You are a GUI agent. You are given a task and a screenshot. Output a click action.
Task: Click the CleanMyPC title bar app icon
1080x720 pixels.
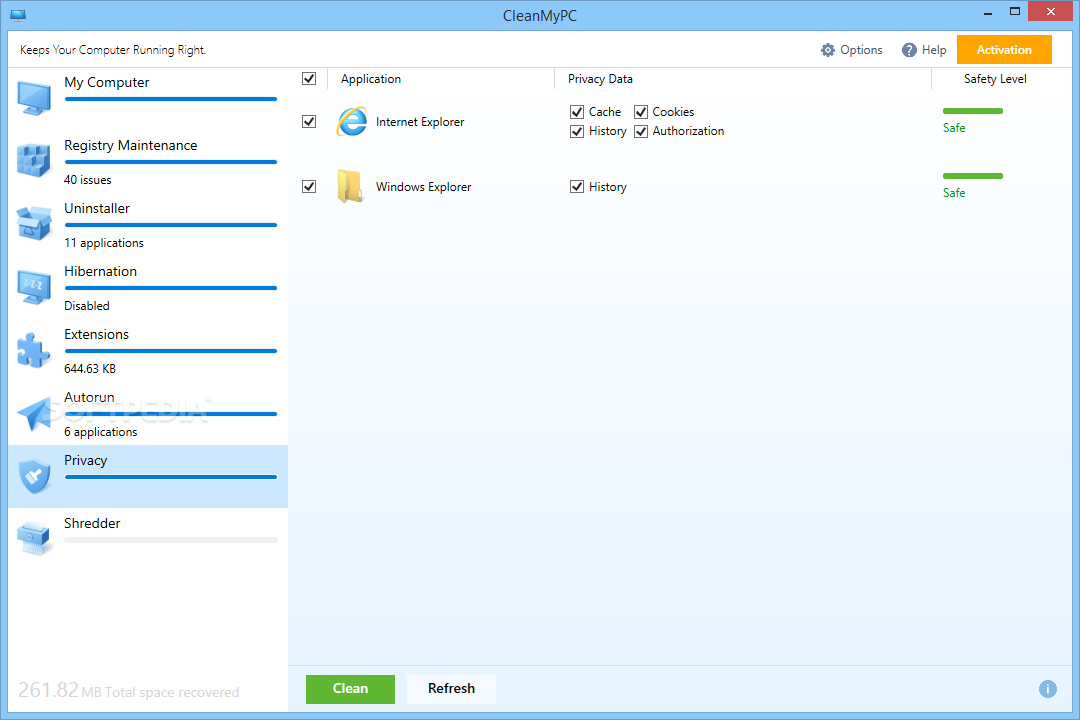point(18,15)
